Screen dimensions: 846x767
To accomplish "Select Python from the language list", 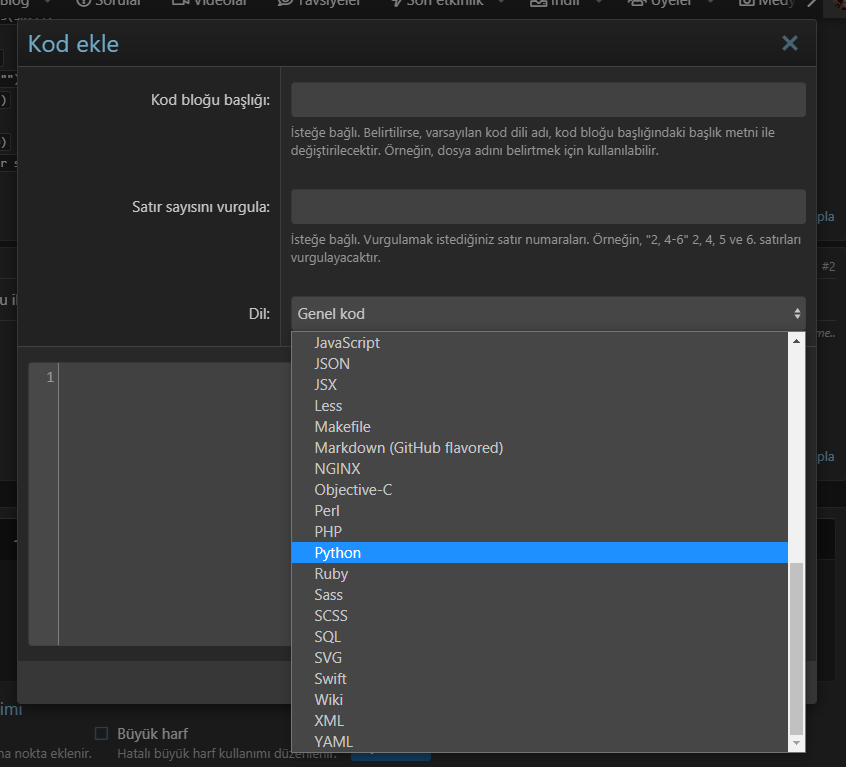I will pyautogui.click(x=338, y=553).
